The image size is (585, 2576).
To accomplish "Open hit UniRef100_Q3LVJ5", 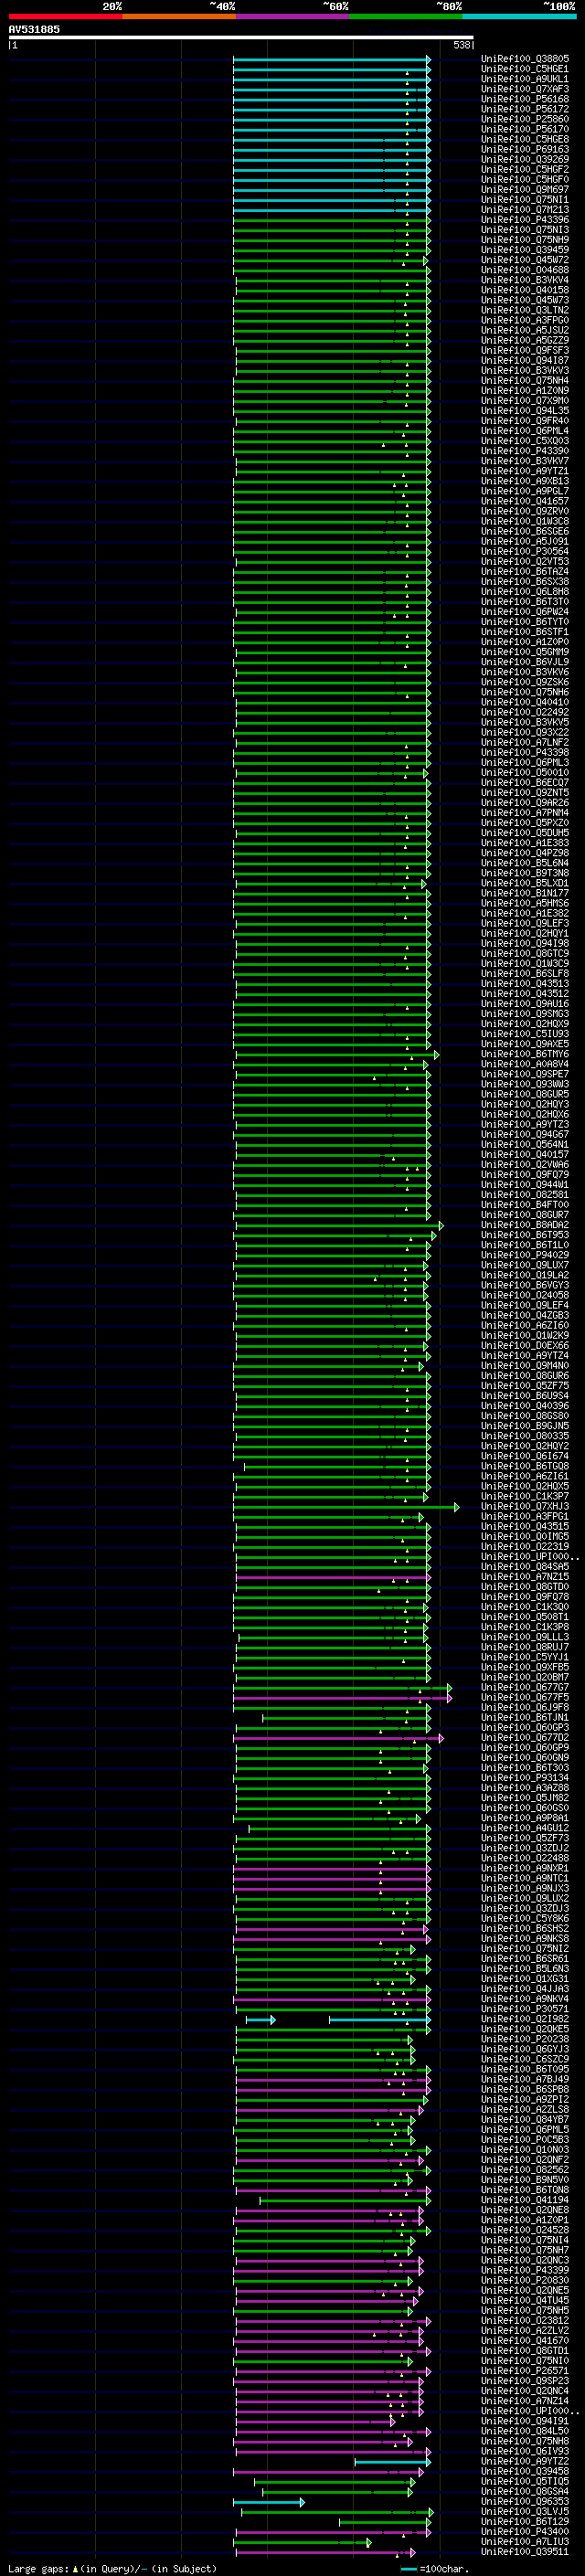I will tap(525, 2512).
